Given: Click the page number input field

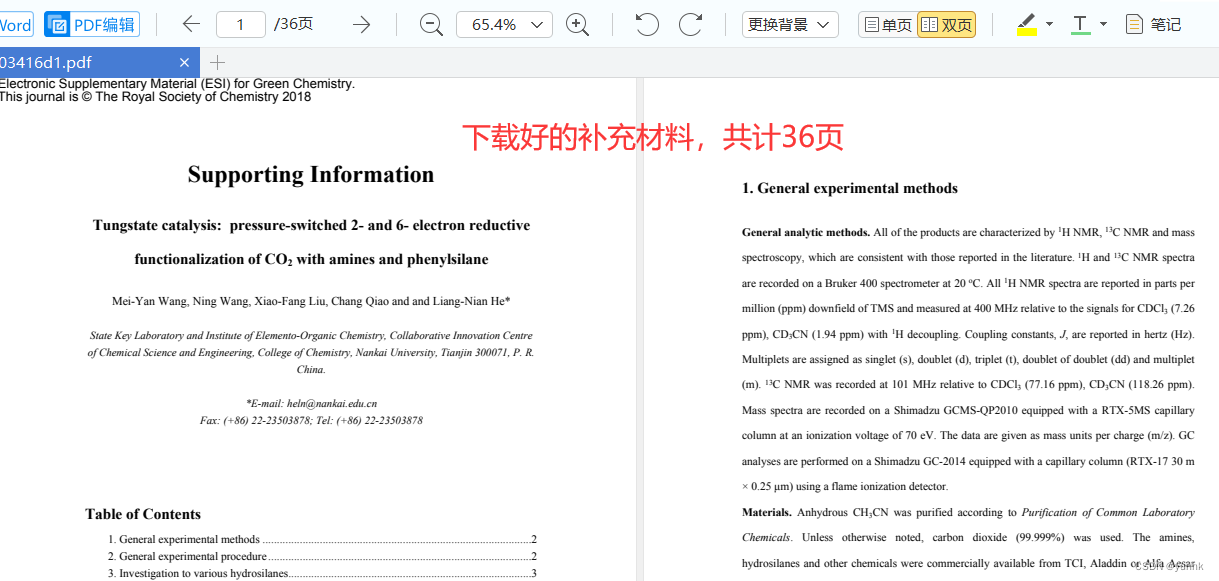Looking at the screenshot, I should (241, 24).
